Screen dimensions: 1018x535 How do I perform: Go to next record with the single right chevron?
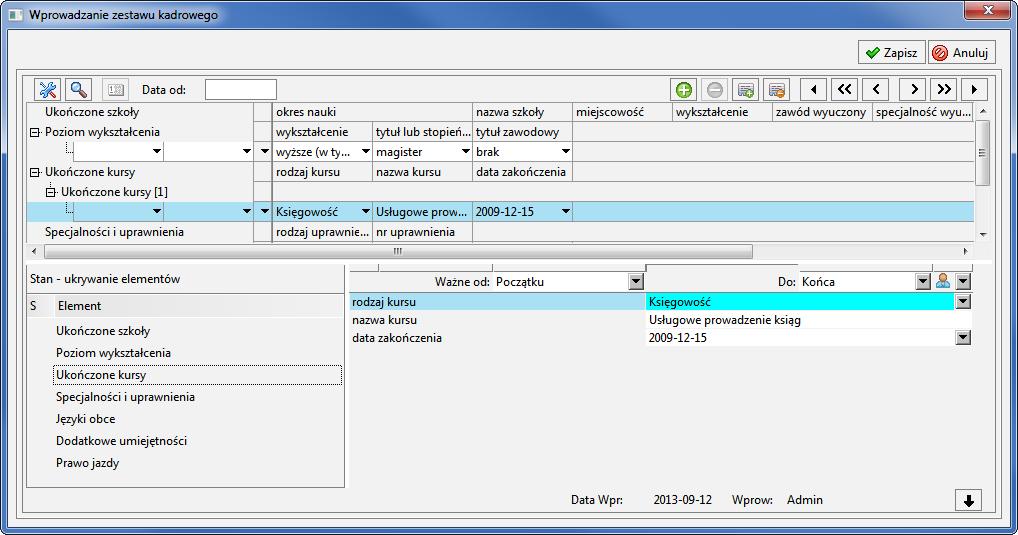(x=913, y=90)
